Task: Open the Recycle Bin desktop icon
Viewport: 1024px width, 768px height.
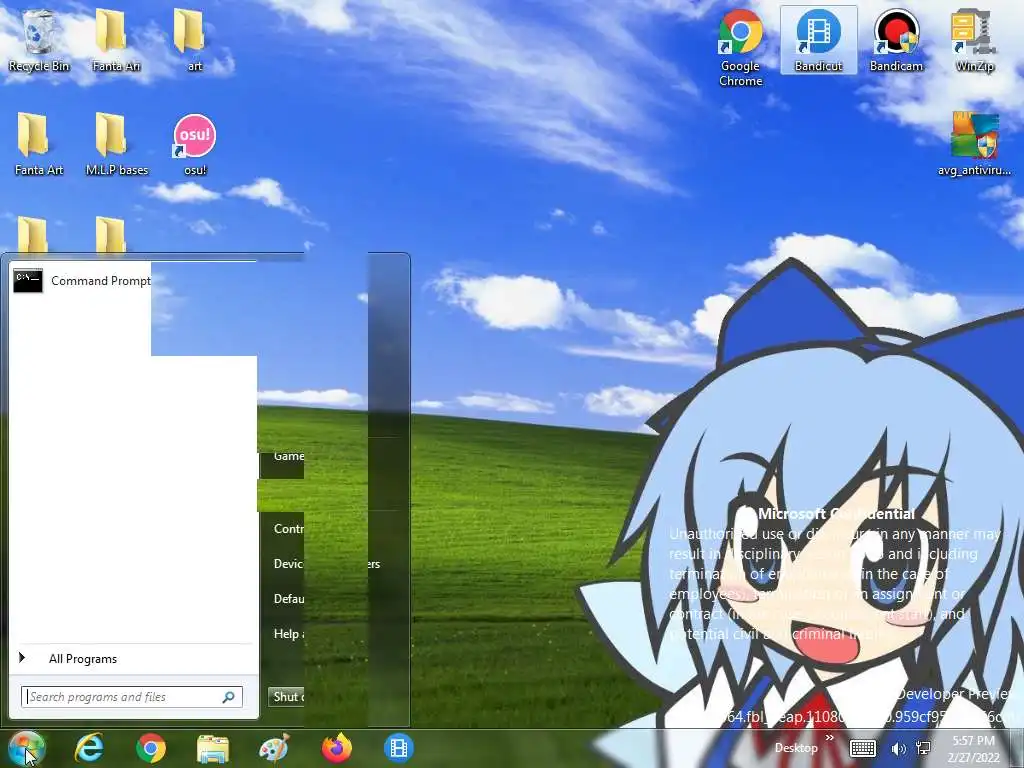Action: 39,40
